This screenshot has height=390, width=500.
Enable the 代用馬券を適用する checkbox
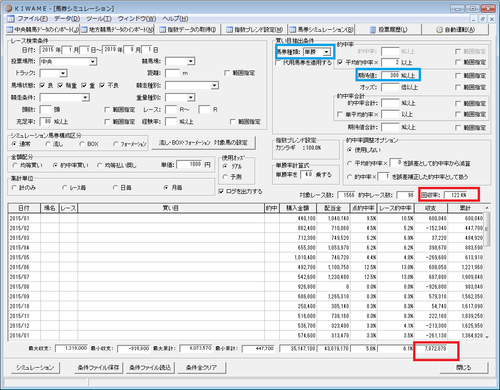click(x=278, y=63)
